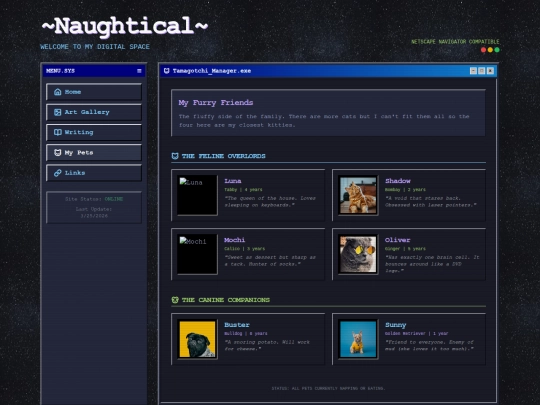Click the MENU.SYS panel title
Image resolution: width=540 pixels, height=405 pixels.
pyautogui.click(x=60, y=71)
